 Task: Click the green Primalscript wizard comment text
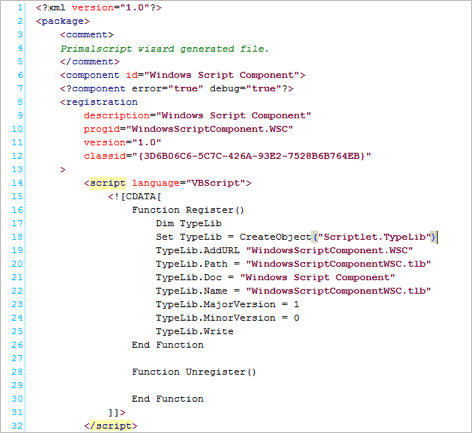(164, 49)
